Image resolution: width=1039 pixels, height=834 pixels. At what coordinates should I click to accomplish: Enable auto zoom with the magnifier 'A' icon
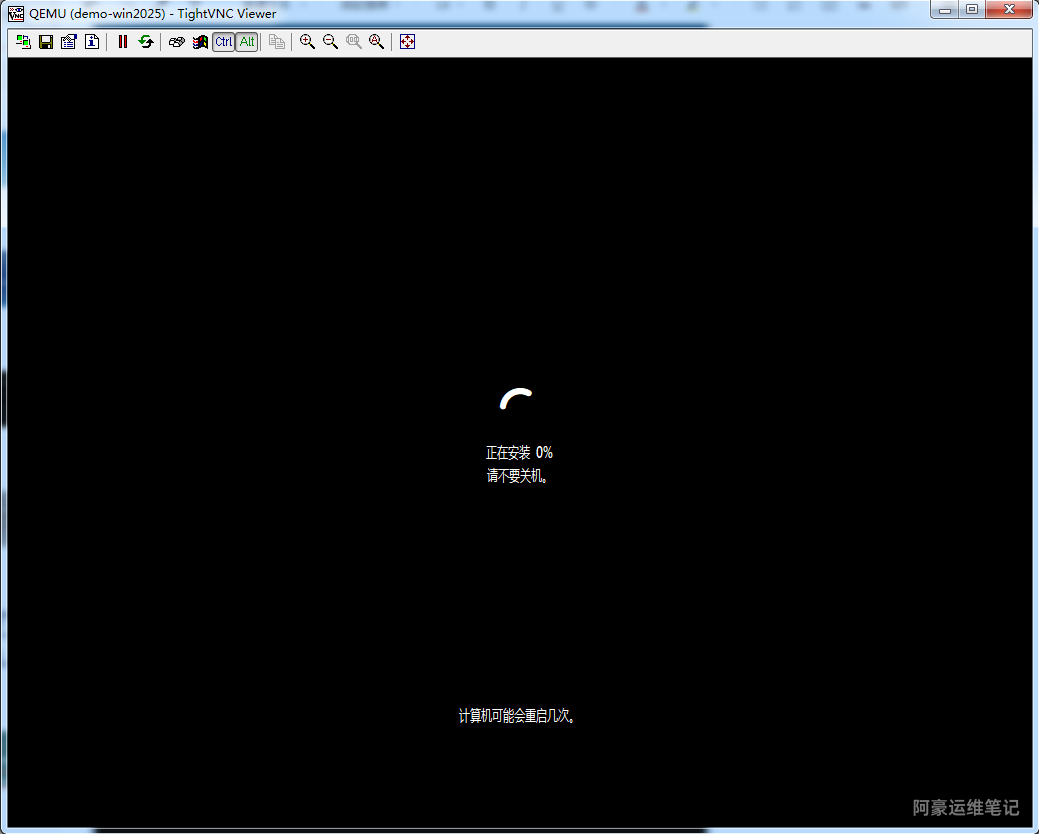click(376, 42)
